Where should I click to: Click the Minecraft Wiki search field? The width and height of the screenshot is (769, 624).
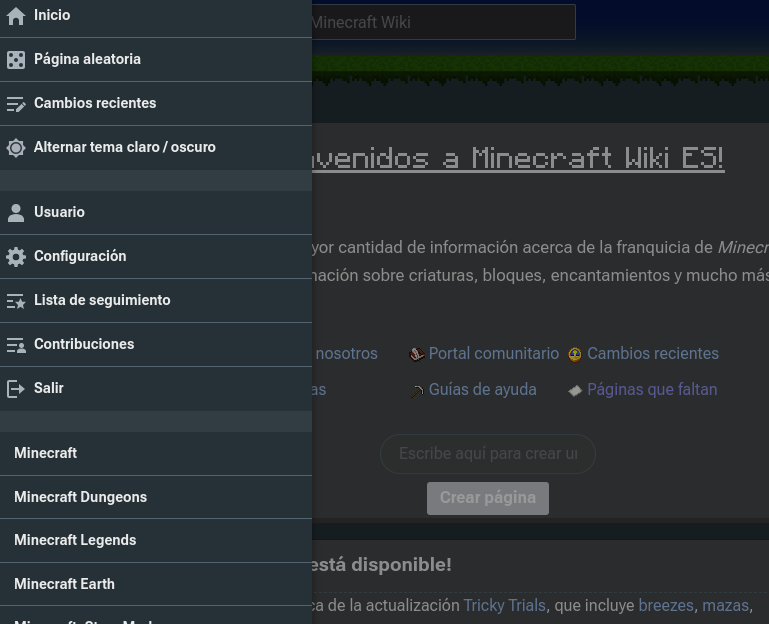coord(443,22)
